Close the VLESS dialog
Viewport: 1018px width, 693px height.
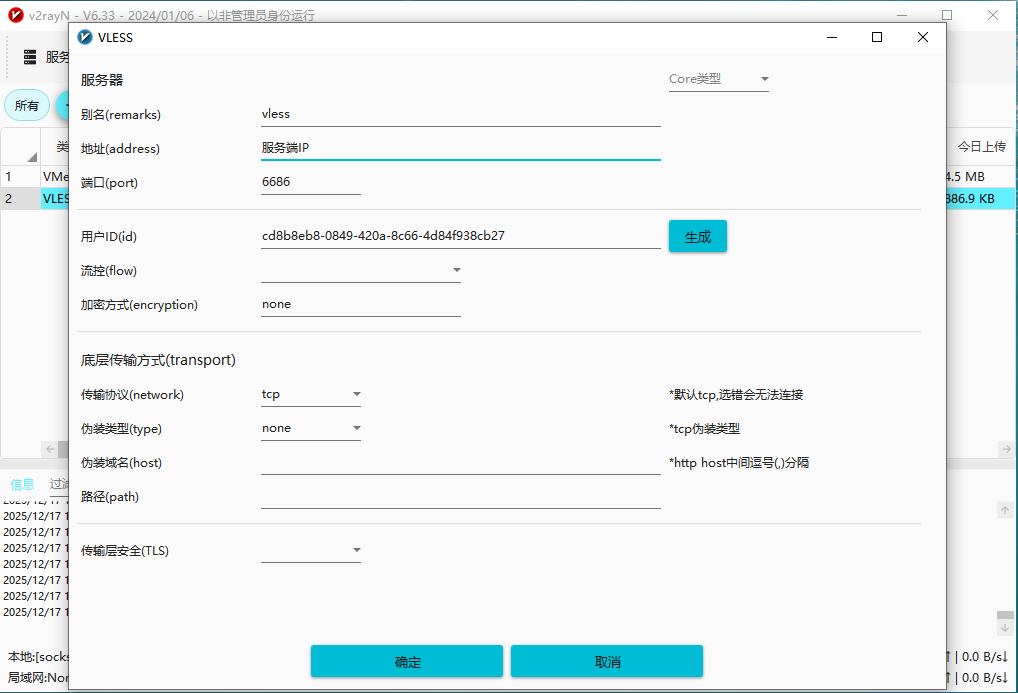[923, 37]
